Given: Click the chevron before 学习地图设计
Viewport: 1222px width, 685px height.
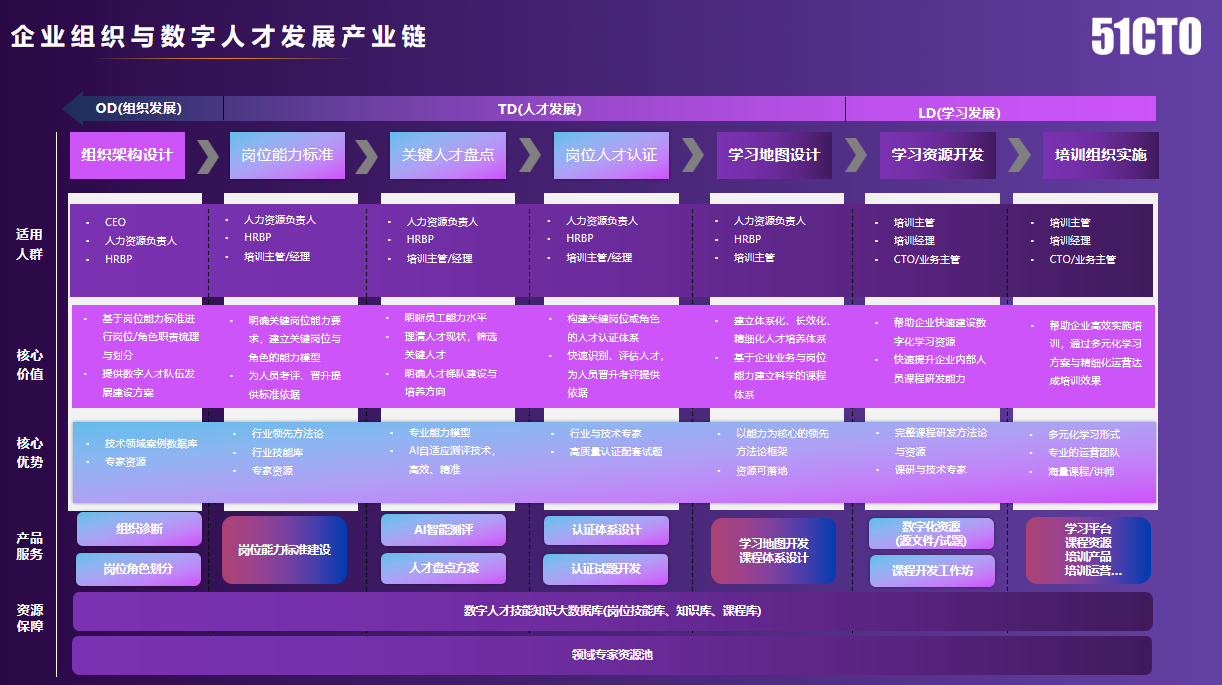Looking at the screenshot, I should 693,155.
